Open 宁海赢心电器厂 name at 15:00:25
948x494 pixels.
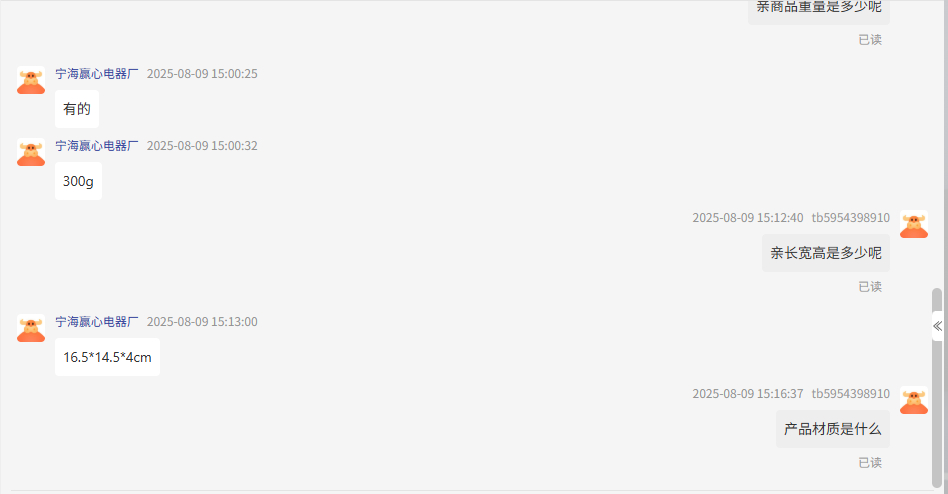click(97, 74)
